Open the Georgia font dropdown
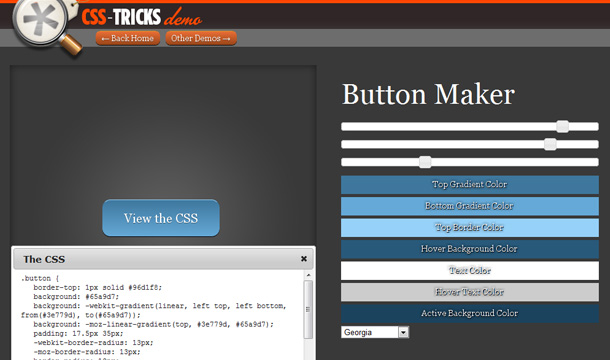This screenshot has height=360, width=610. click(375, 332)
